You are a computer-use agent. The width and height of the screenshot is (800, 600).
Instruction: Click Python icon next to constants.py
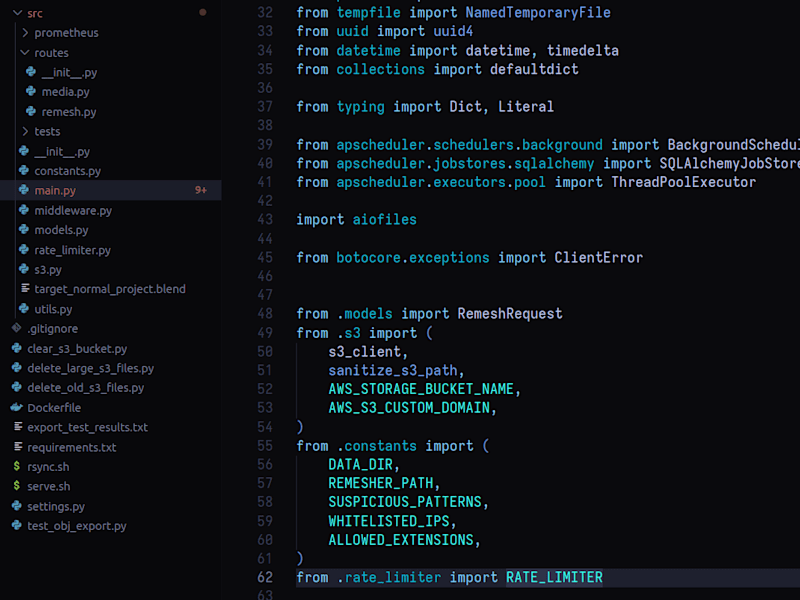pyautogui.click(x=24, y=170)
